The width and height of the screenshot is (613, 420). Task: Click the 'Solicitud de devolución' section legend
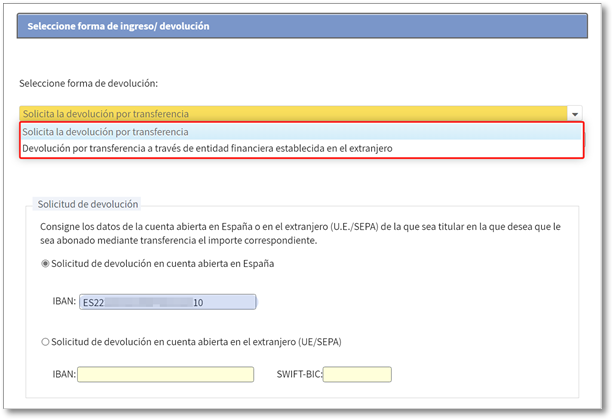[x=87, y=204]
